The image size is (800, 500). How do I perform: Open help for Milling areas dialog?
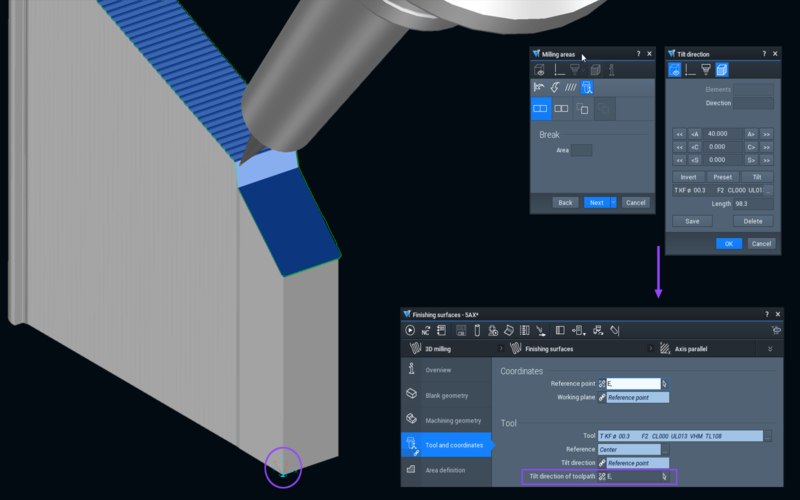click(x=638, y=54)
